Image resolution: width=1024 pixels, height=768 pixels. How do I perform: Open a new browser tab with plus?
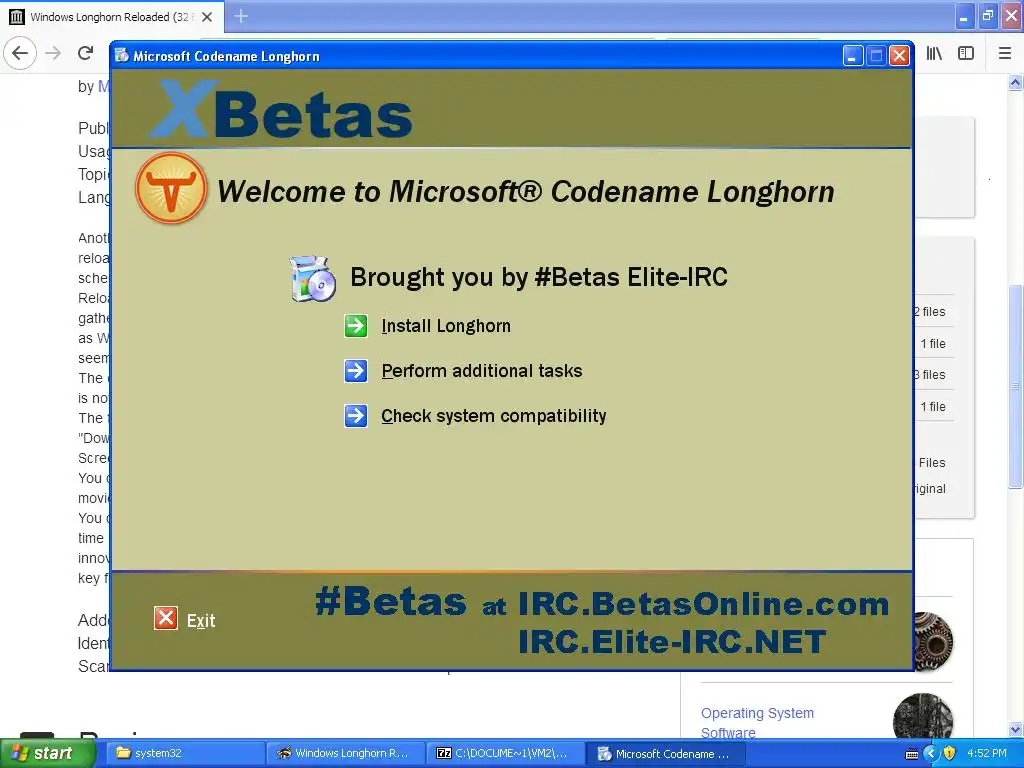click(x=241, y=16)
